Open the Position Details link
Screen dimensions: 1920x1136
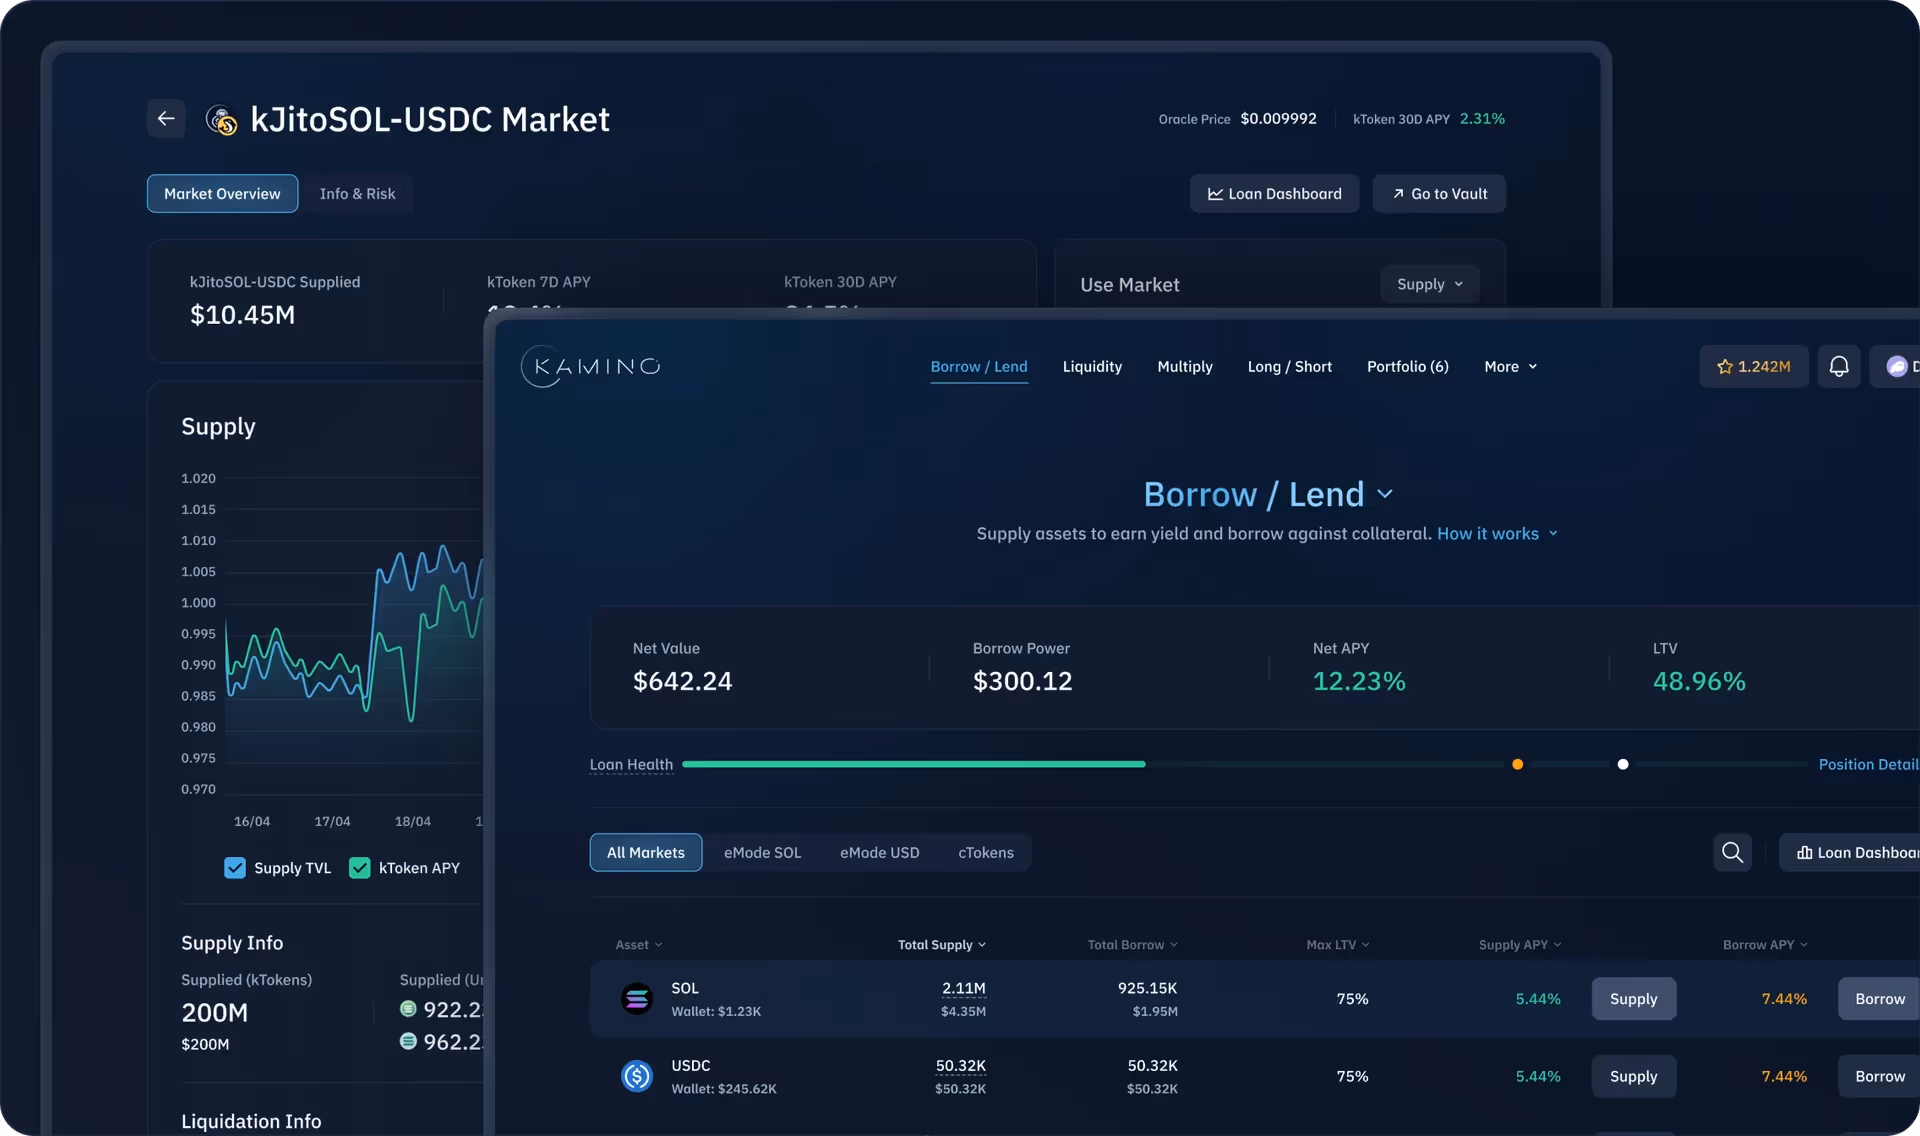click(x=1868, y=764)
